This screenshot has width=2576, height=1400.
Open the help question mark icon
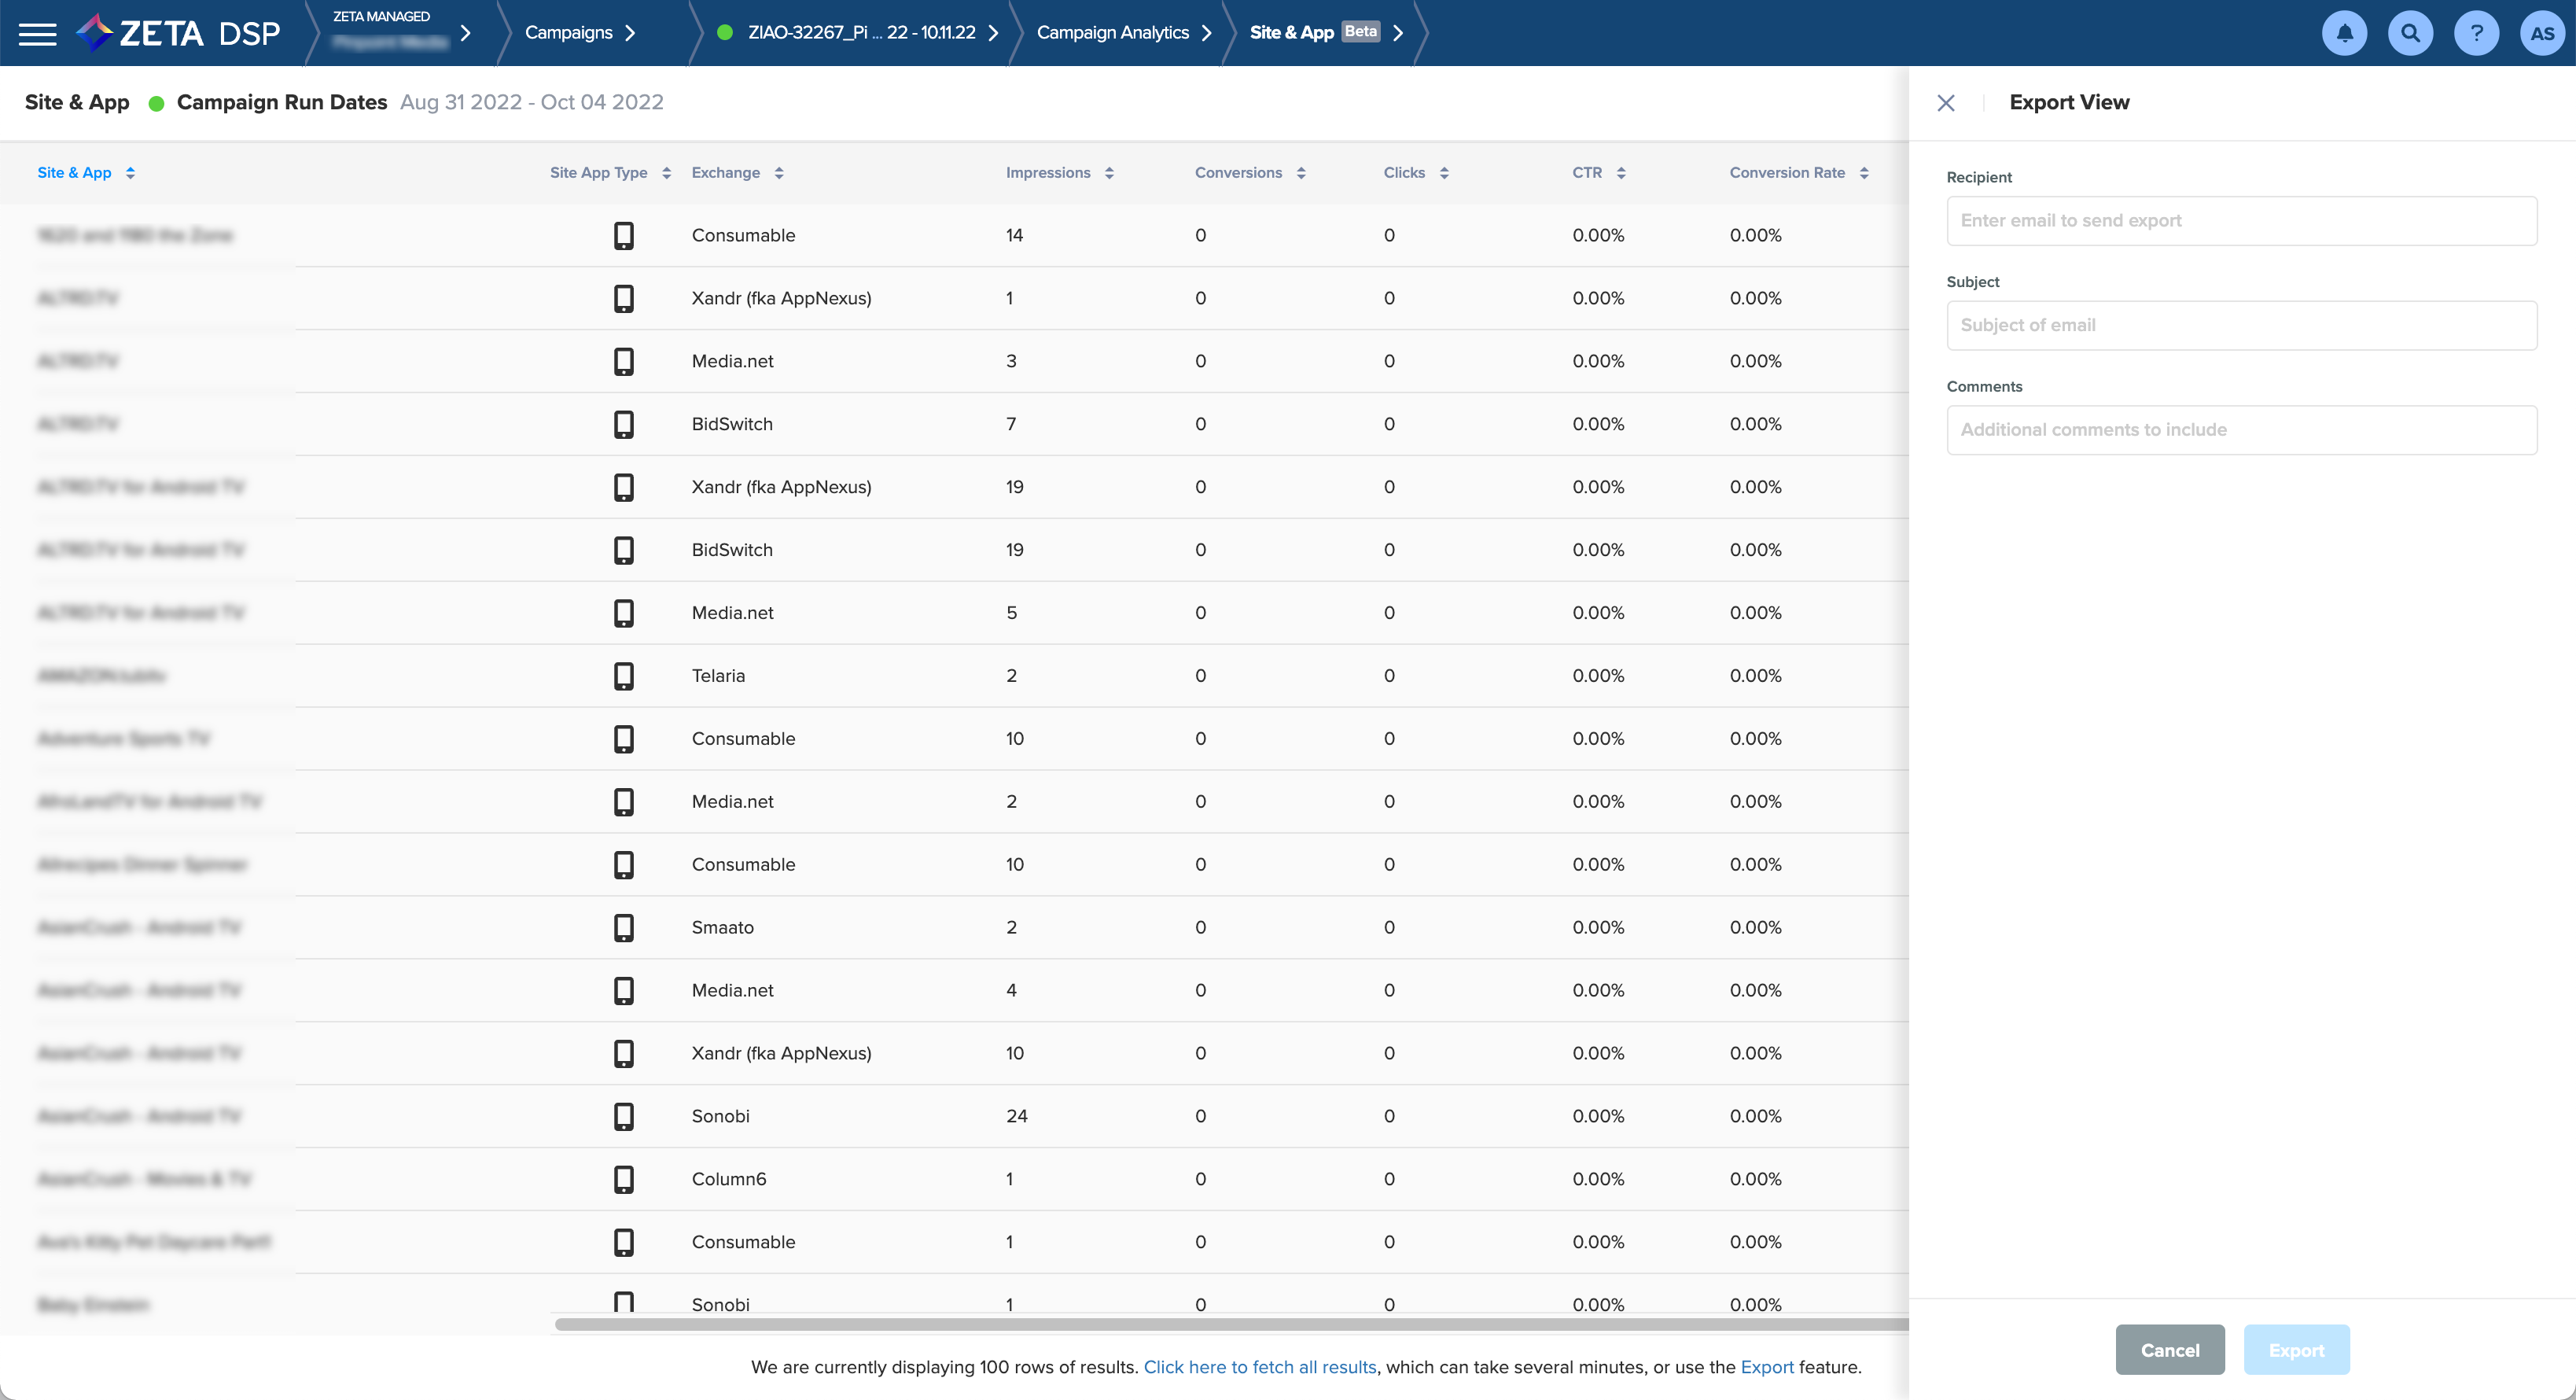pos(2476,33)
